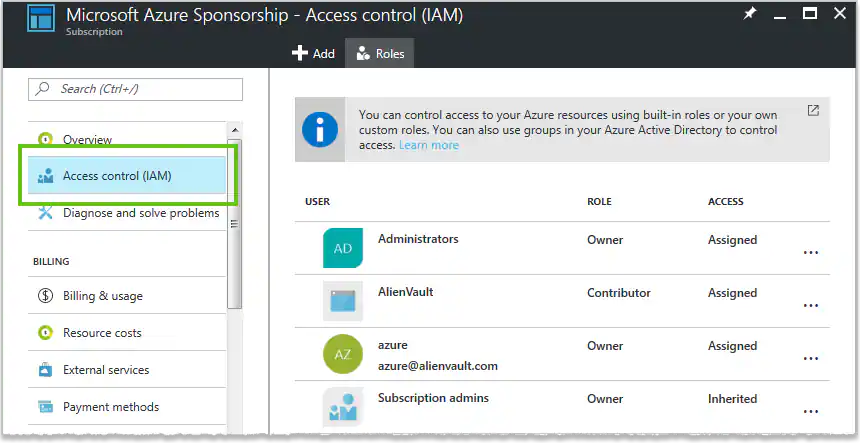Image resolution: width=860 pixels, height=443 pixels.
Task: Click the AZ avatar for azure
Action: click(343, 354)
